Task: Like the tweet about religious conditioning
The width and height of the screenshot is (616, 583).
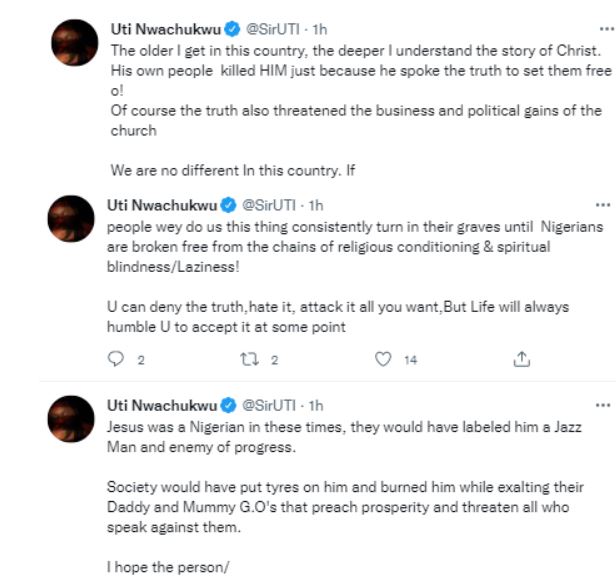Action: coord(382,360)
